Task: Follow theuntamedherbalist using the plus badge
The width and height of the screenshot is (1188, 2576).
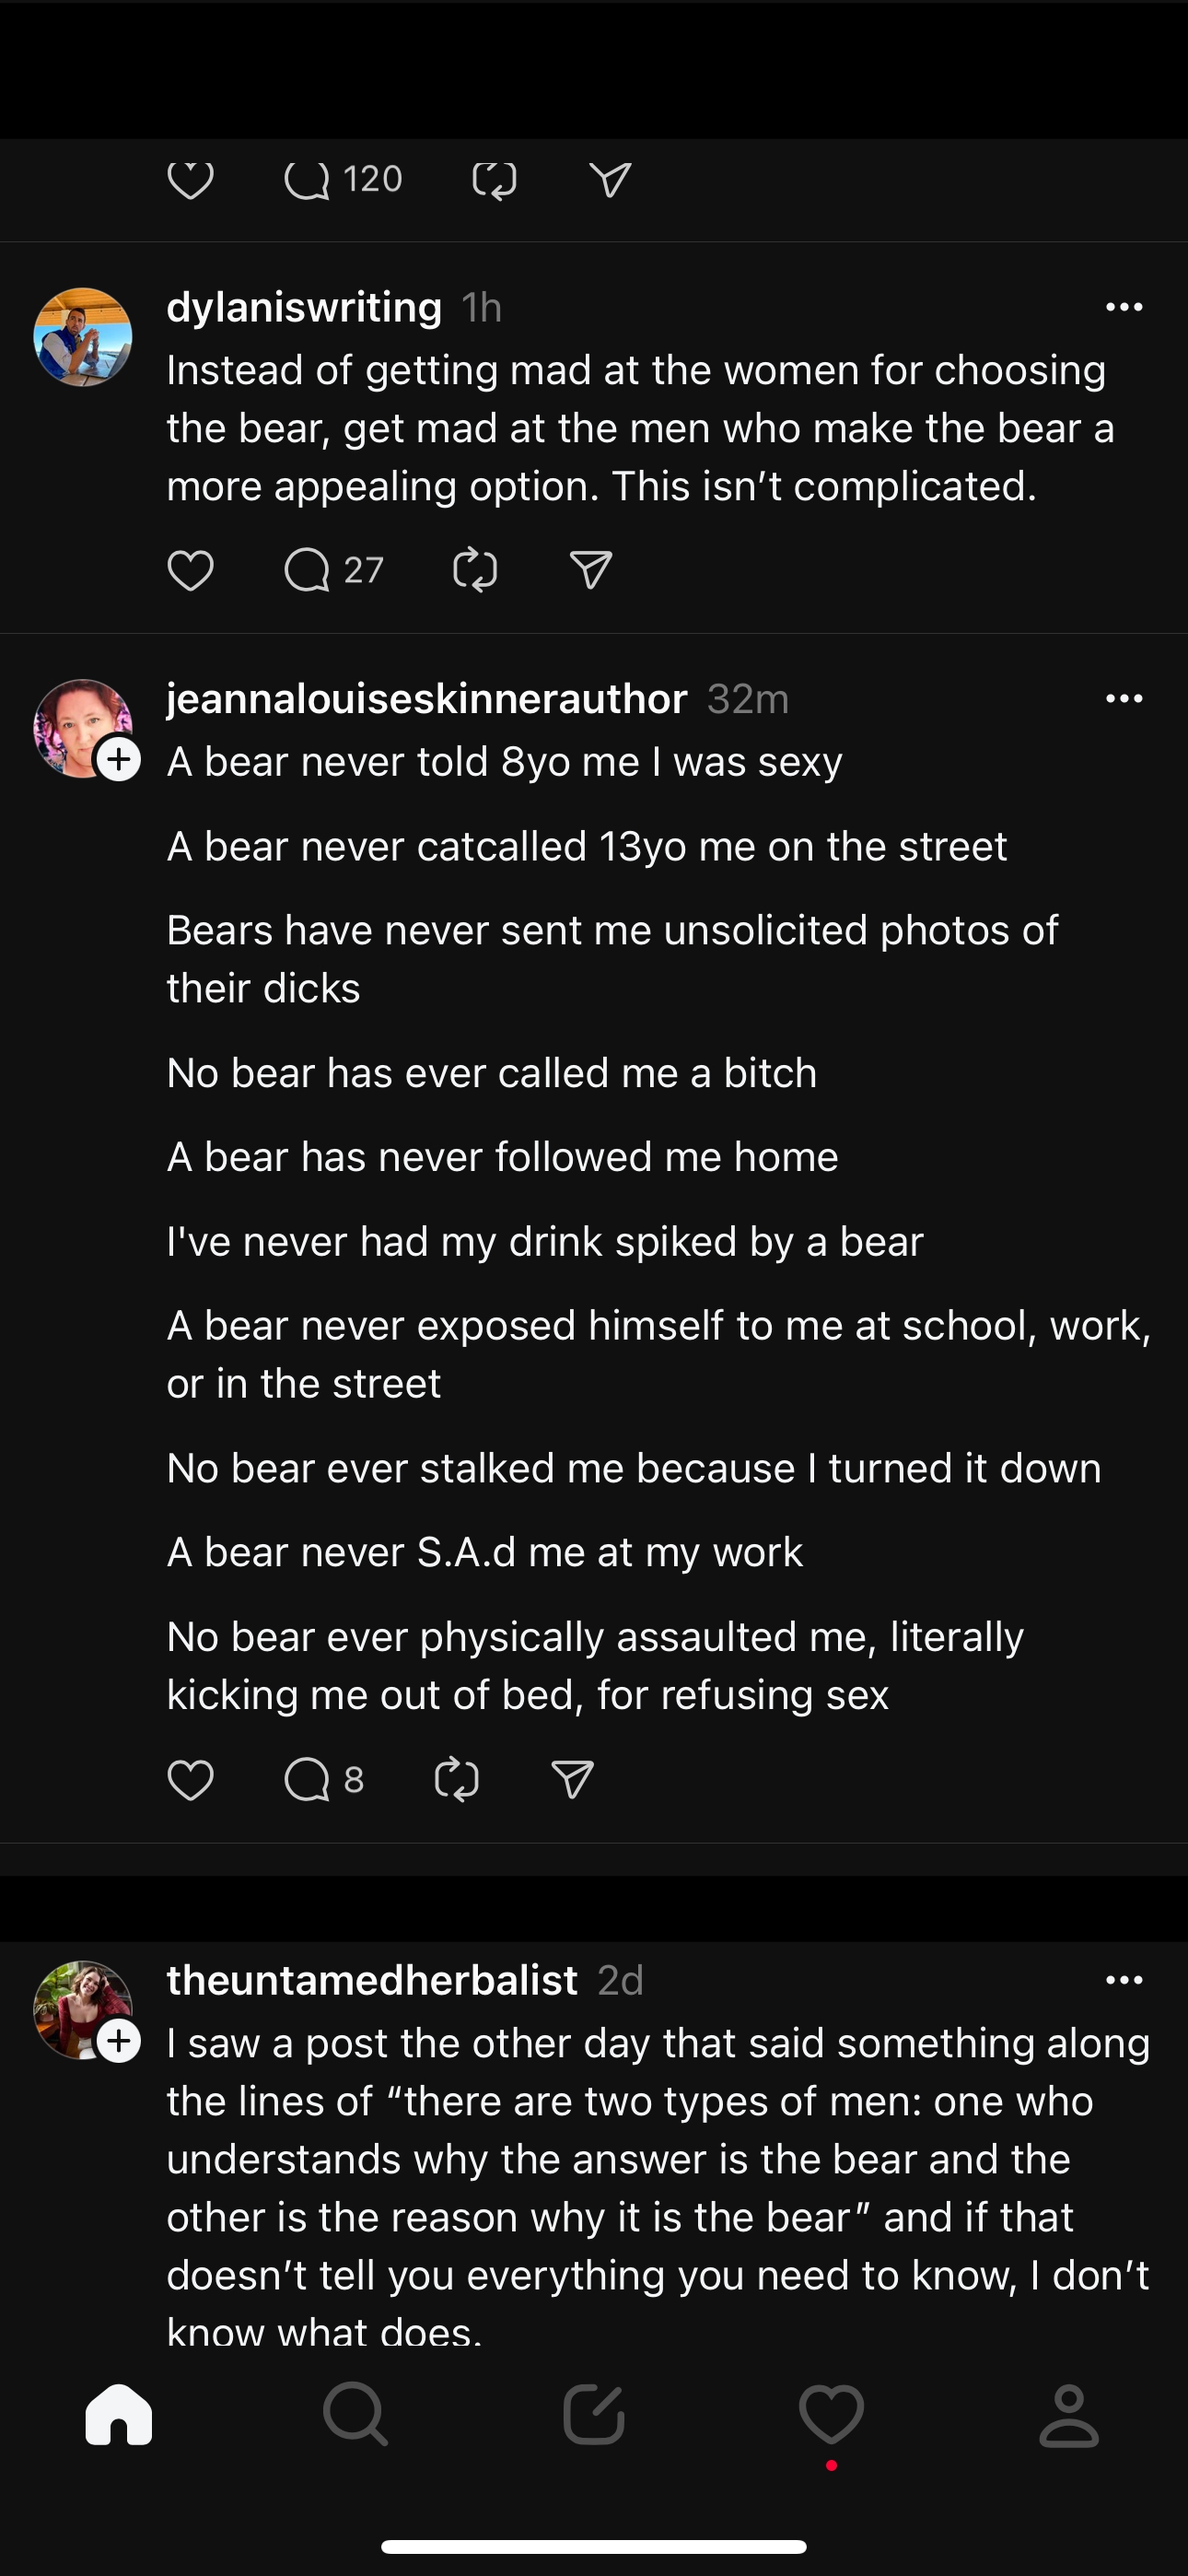Action: coord(119,2041)
